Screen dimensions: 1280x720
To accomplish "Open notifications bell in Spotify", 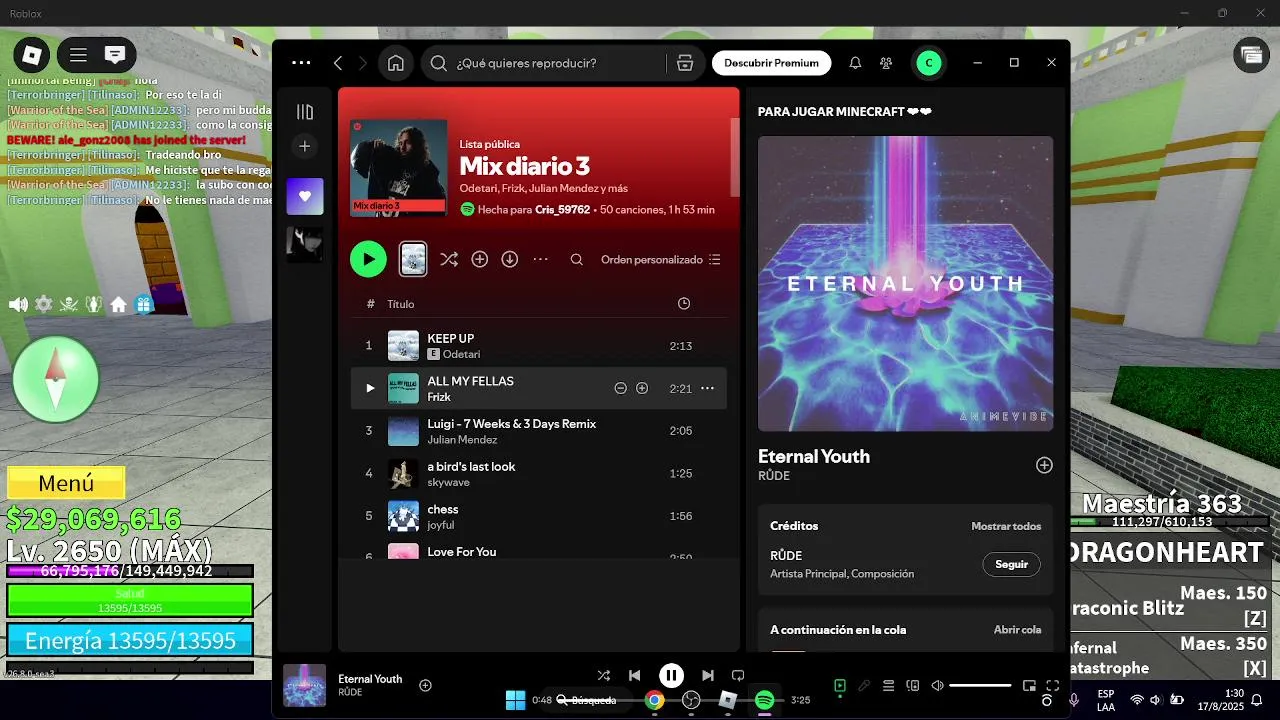I will coord(855,63).
